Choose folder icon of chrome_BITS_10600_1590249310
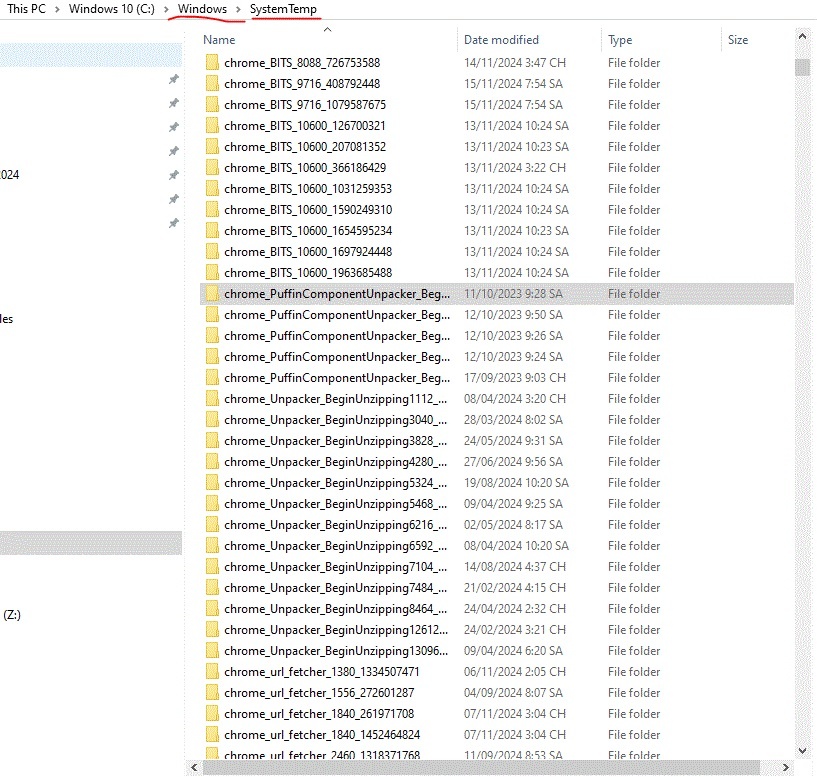The height and width of the screenshot is (777, 817). pos(212,209)
